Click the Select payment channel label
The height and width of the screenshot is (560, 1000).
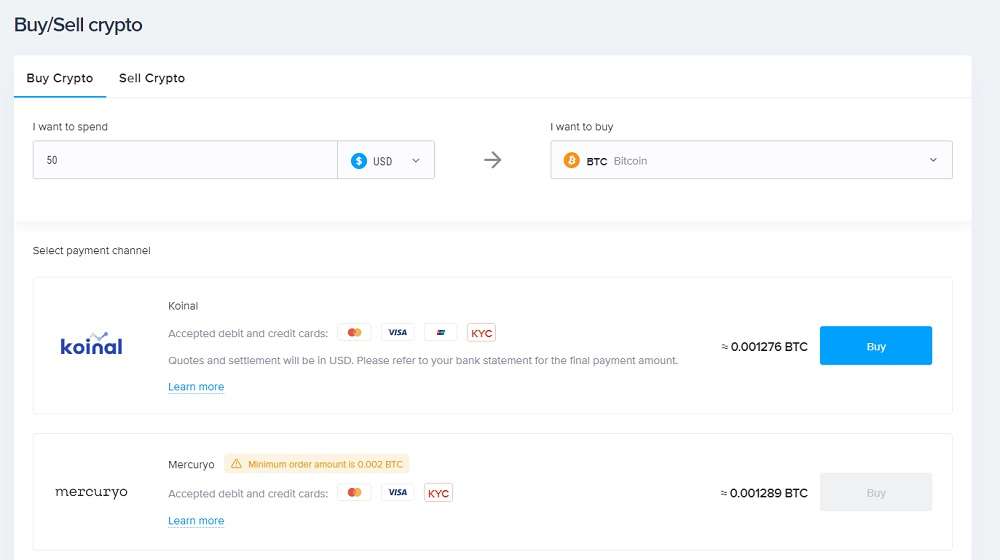pyautogui.click(x=92, y=251)
